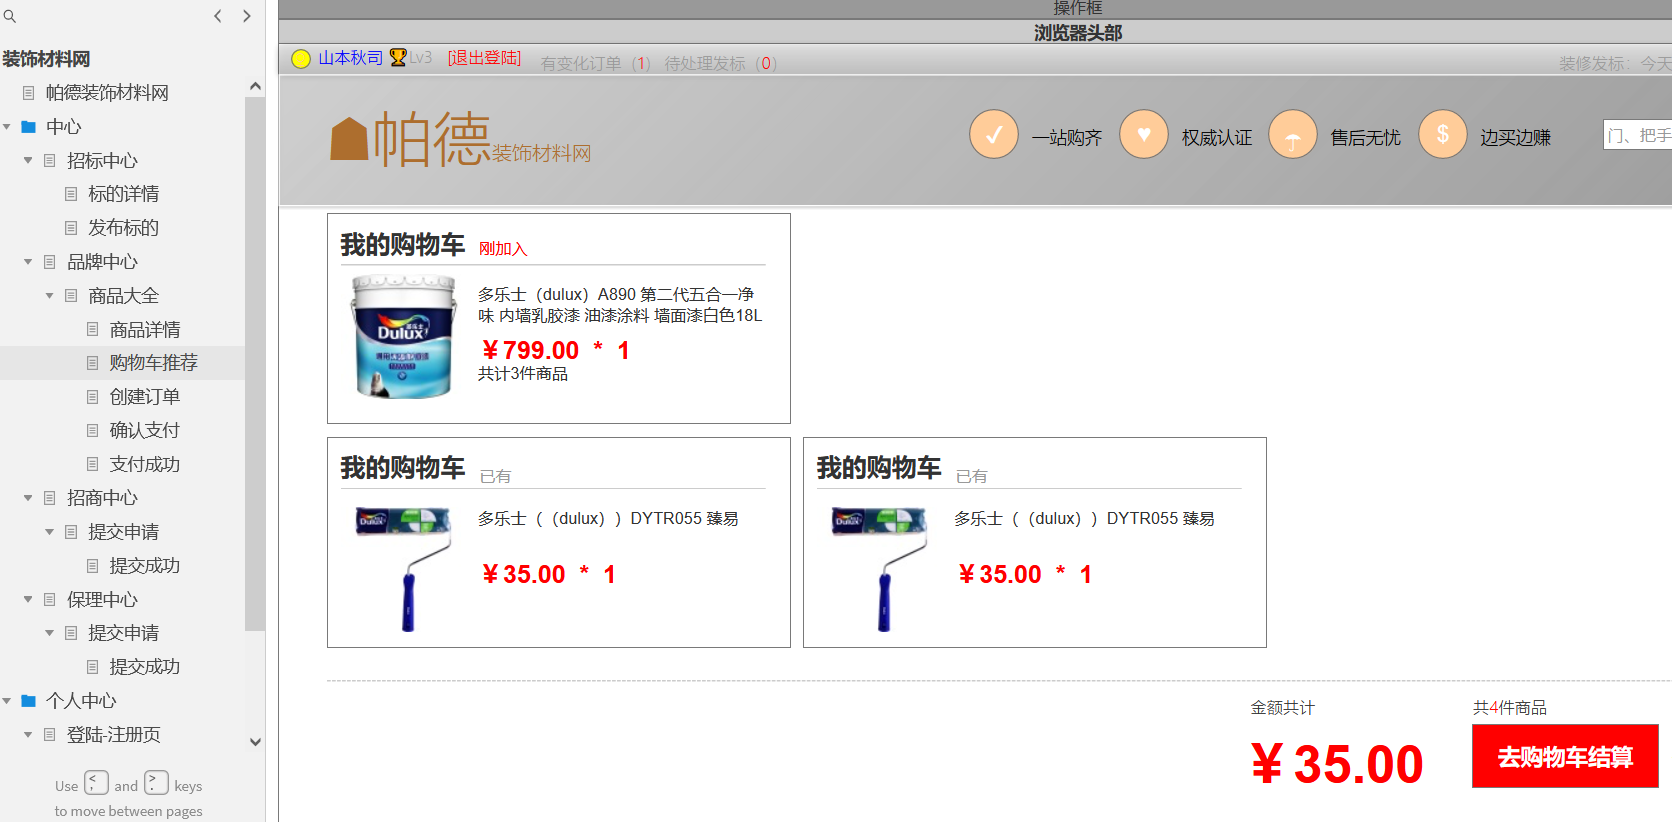
Task: Click page icon beside 标的详情
Action: coord(71,194)
